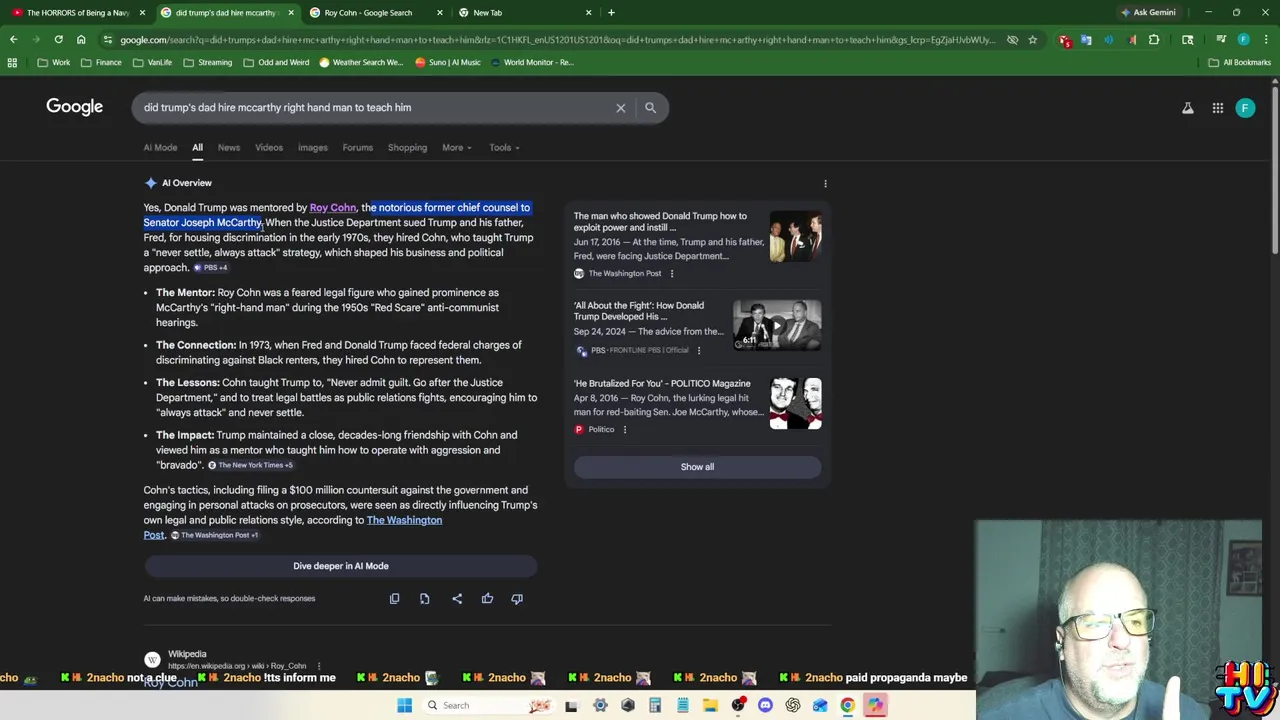Open the PBS Frontline video thumbnail

(777, 325)
